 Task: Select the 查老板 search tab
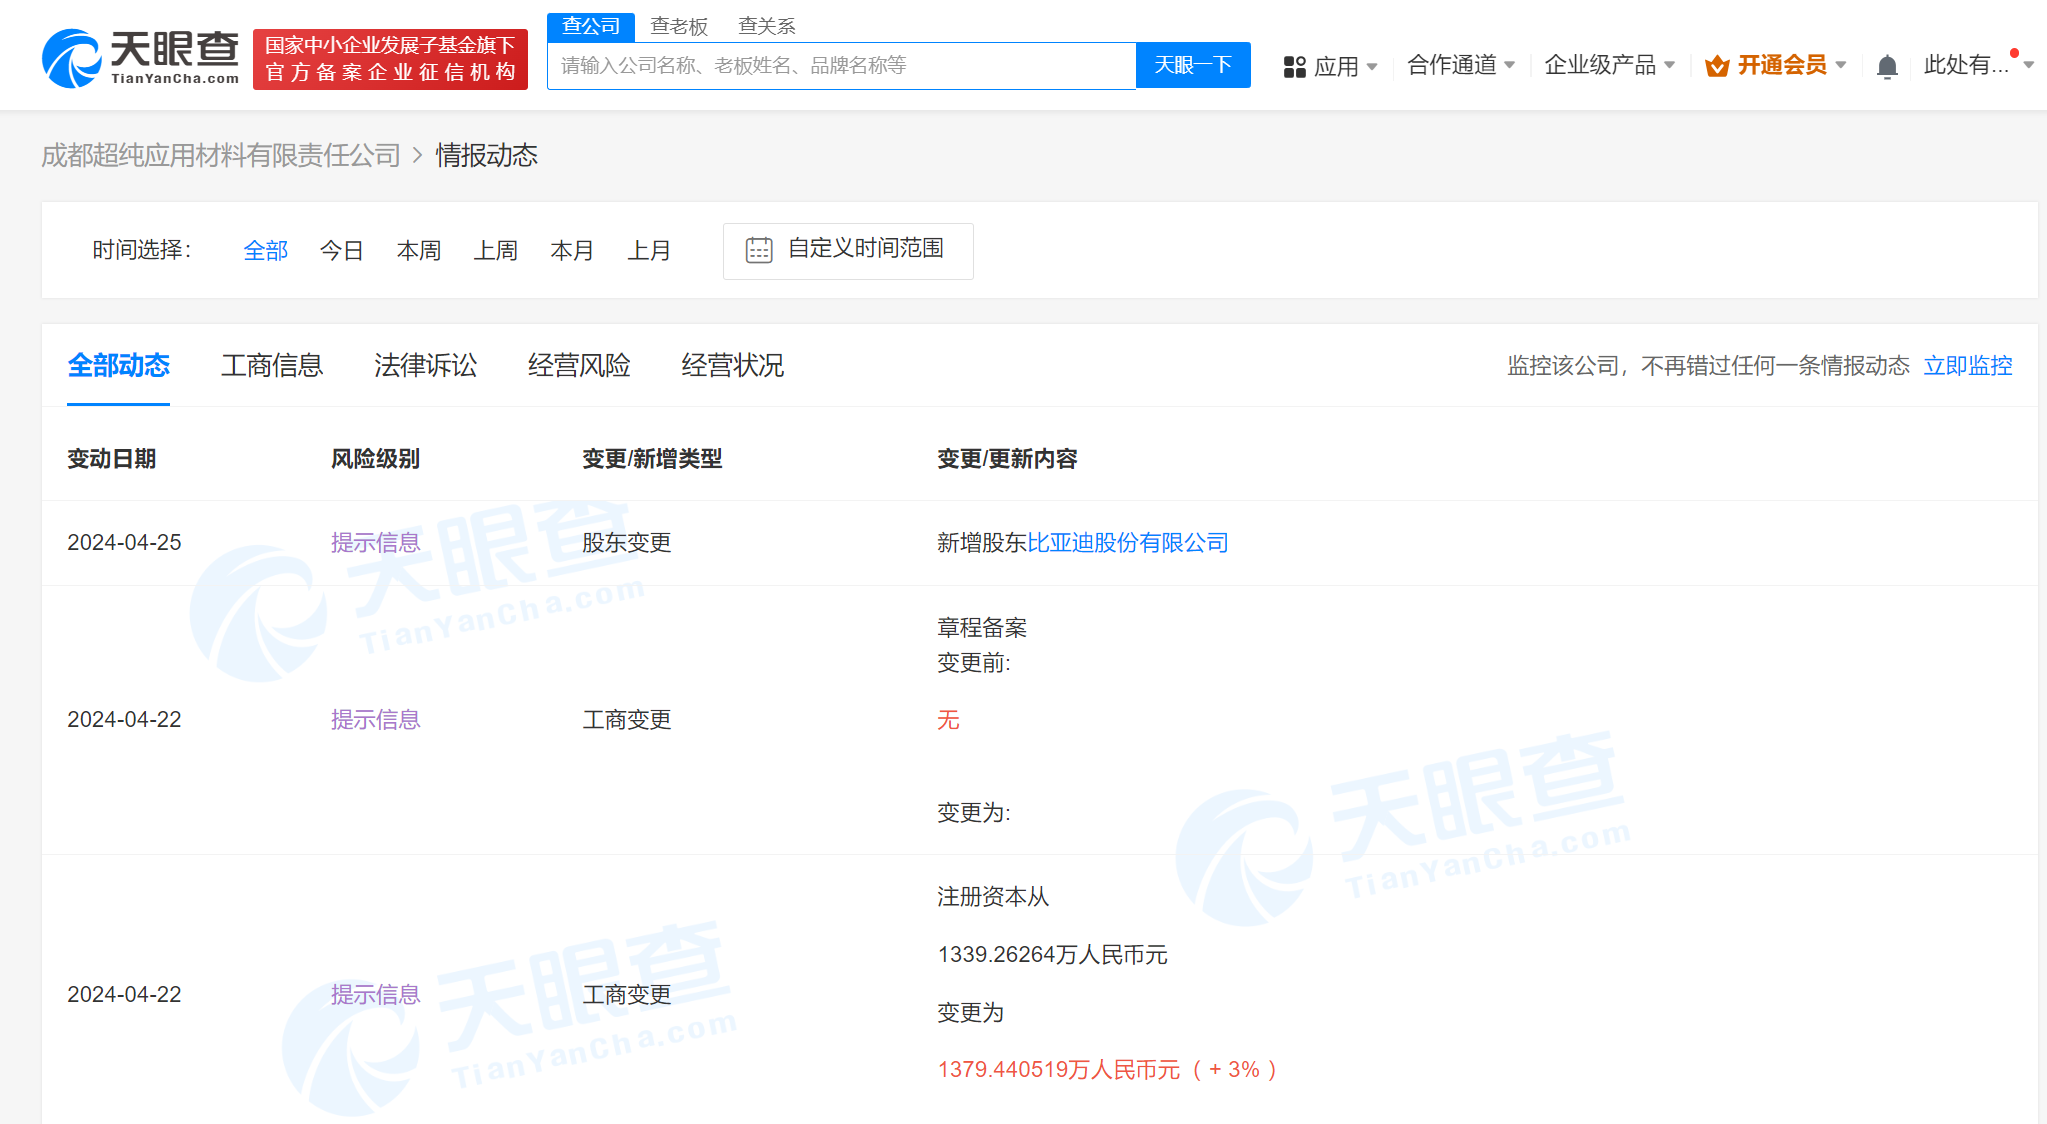pyautogui.click(x=679, y=26)
